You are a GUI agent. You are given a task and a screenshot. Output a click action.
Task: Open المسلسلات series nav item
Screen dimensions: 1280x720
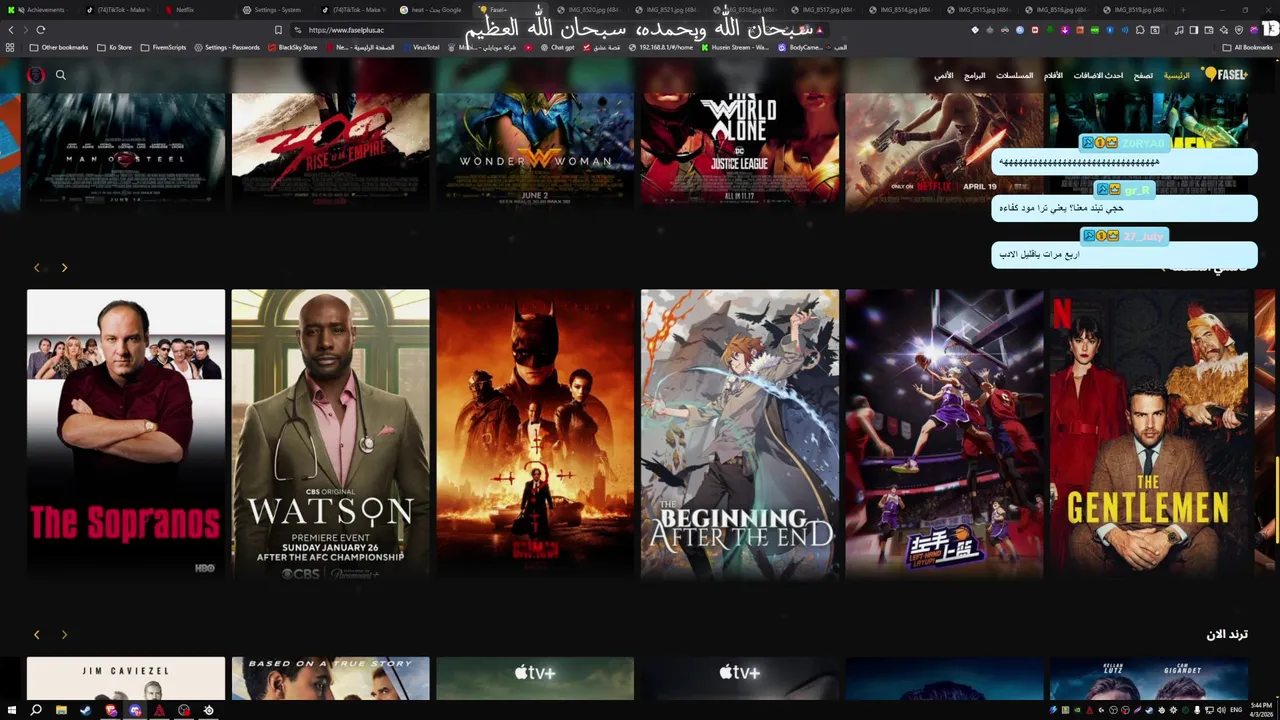[x=1014, y=75]
